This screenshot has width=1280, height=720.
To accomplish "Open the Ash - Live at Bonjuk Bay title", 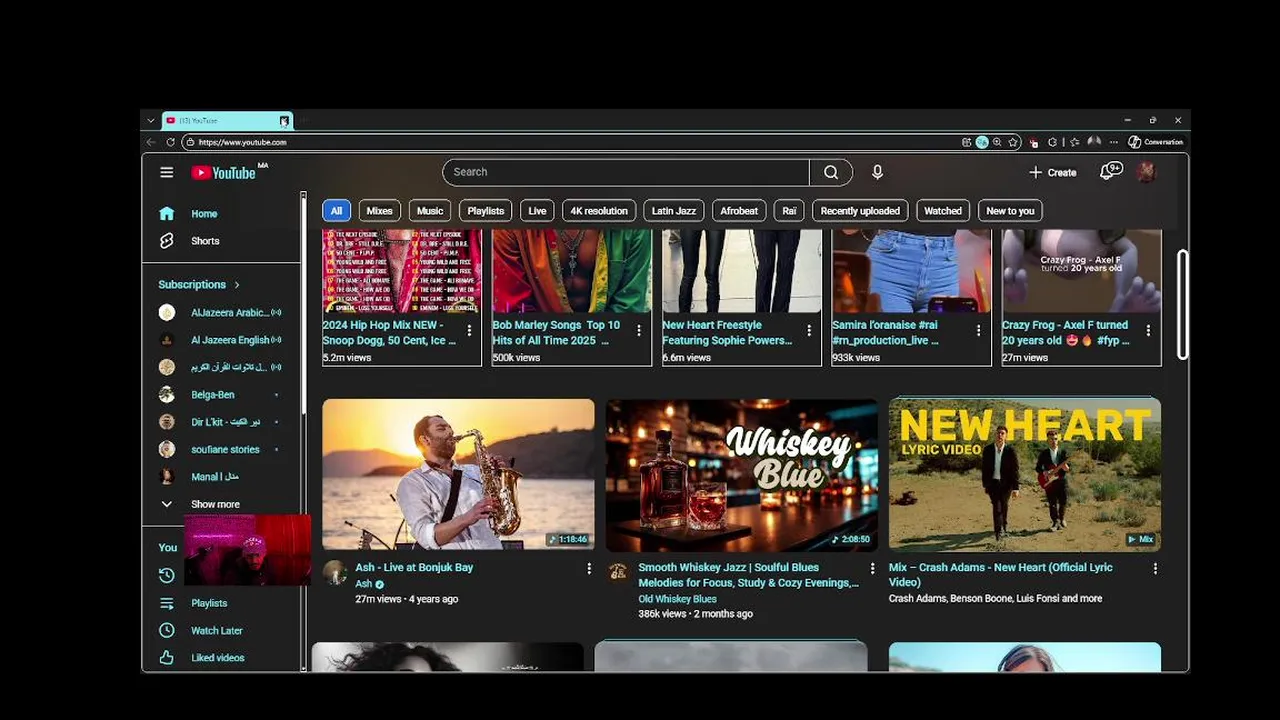I will [414, 567].
